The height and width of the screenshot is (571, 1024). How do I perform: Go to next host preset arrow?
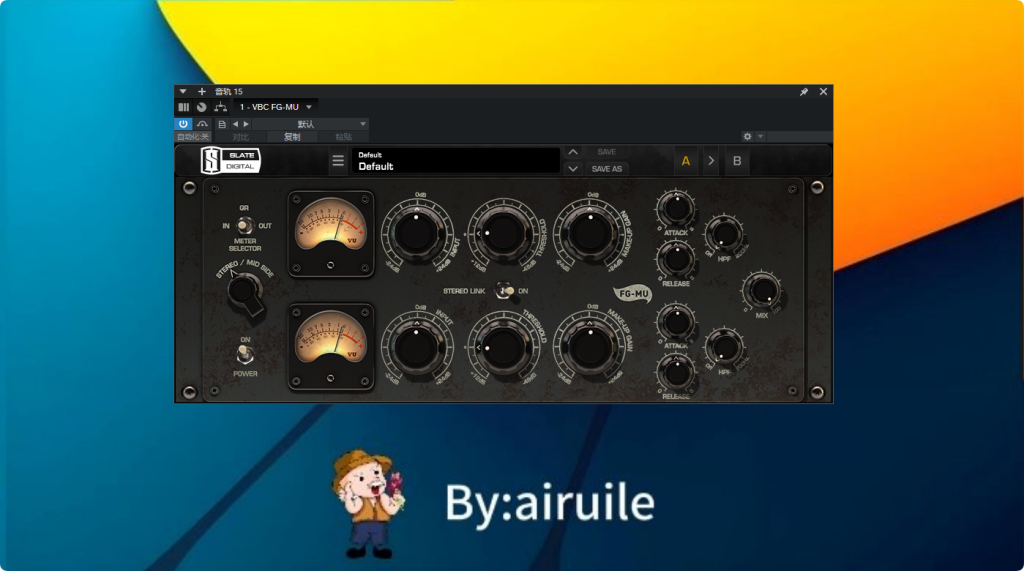246,124
